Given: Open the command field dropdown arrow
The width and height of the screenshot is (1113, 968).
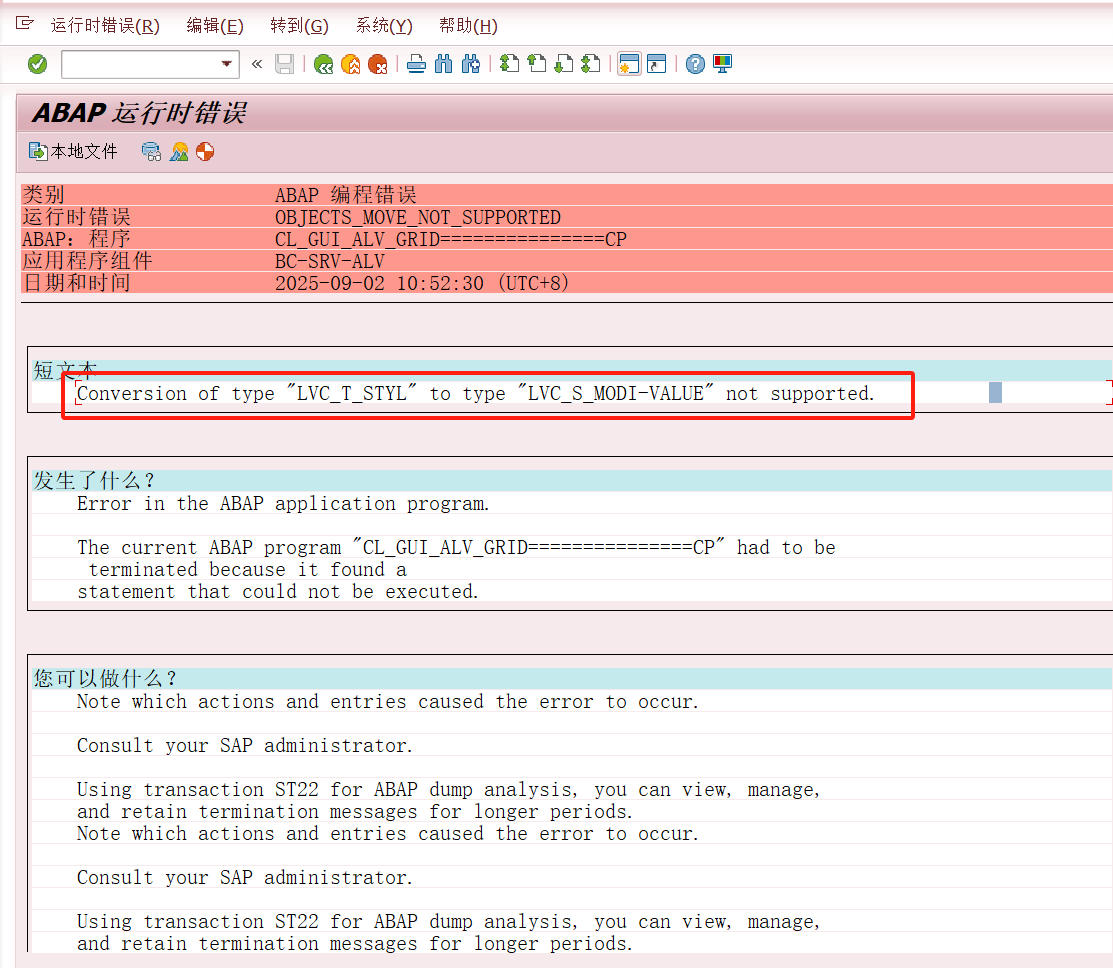Looking at the screenshot, I should click(226, 64).
